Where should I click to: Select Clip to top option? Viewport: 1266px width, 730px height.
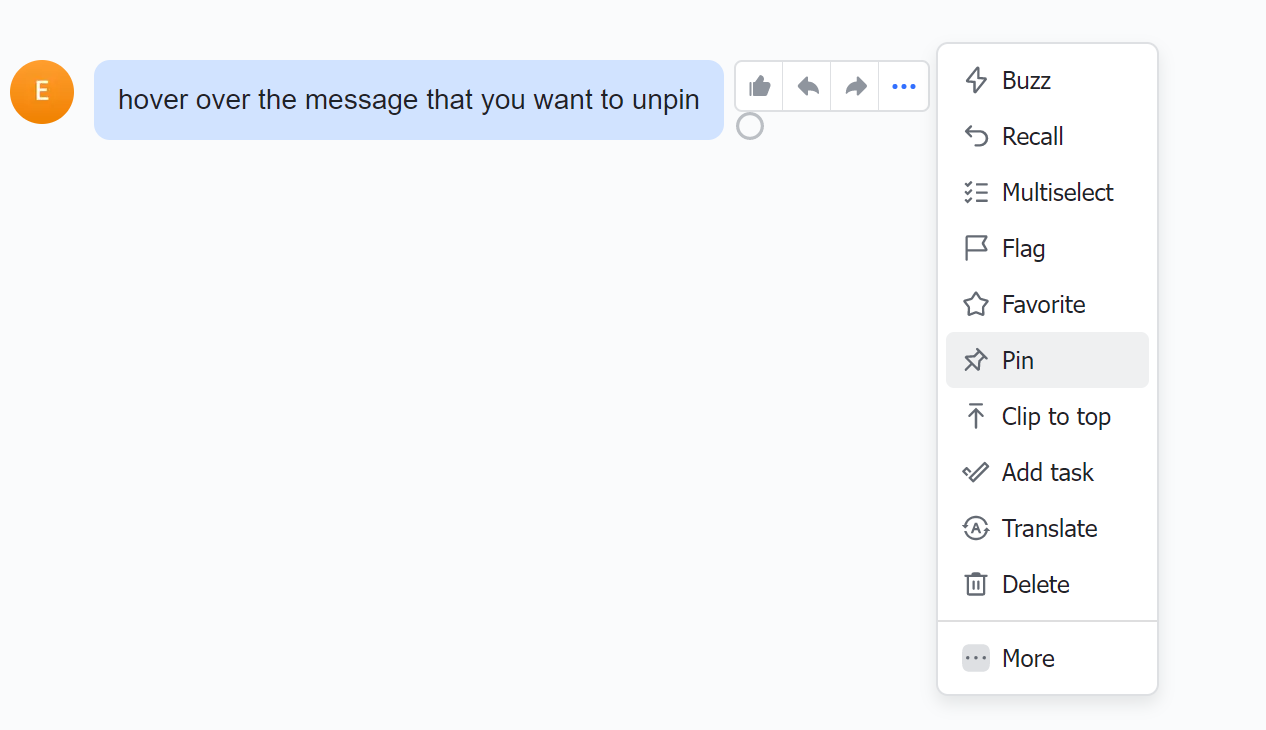[1056, 416]
